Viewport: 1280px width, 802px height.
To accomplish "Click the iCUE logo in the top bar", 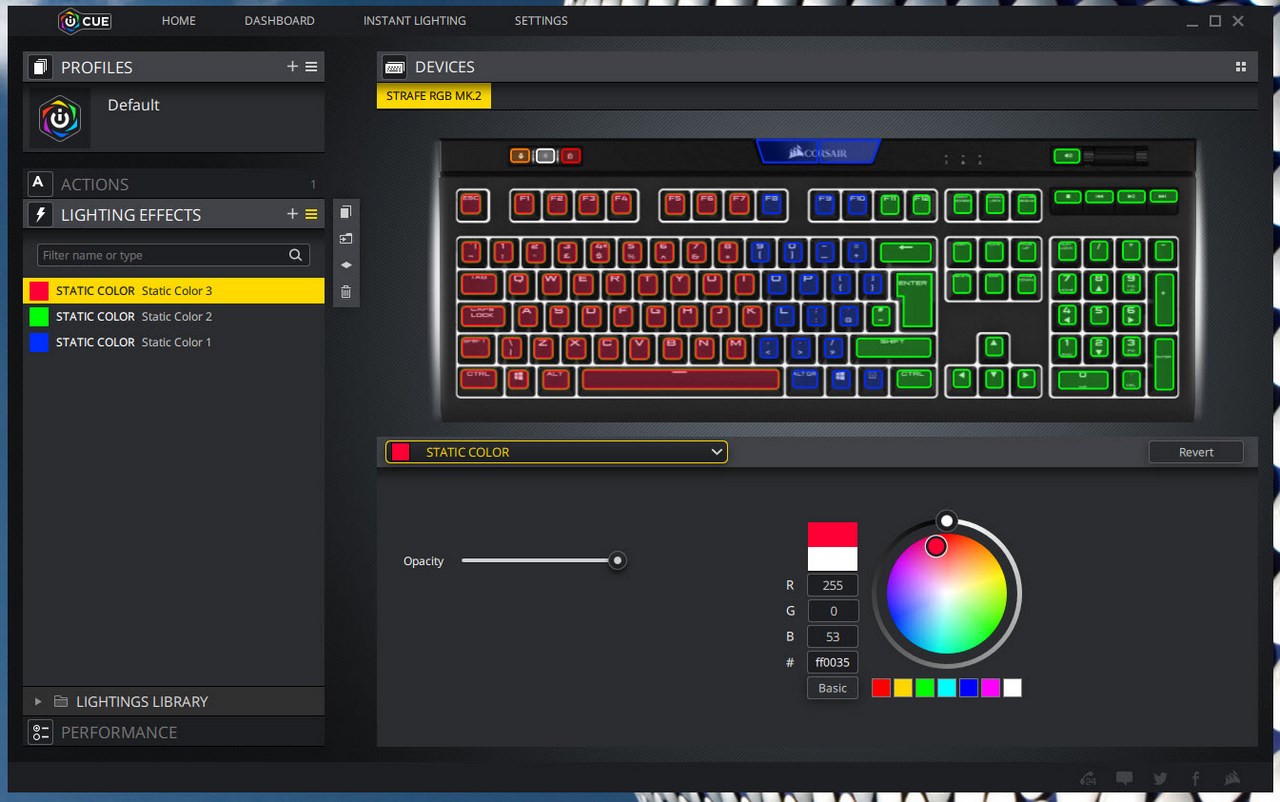I will pos(84,20).
